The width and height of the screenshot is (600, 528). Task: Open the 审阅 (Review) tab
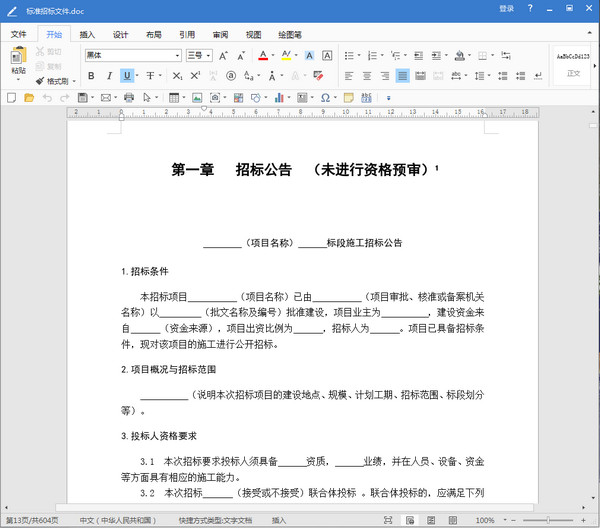(220, 34)
